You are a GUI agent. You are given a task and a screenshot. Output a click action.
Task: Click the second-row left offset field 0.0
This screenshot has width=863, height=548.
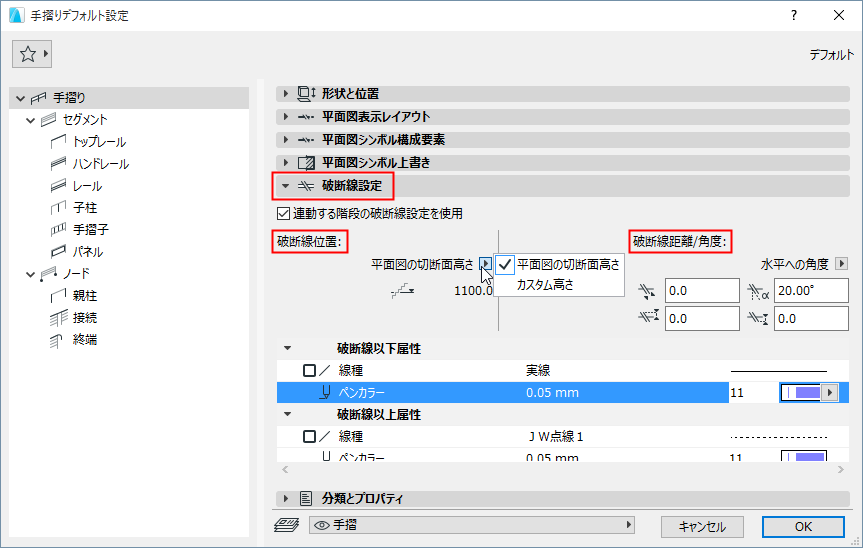coord(702,319)
